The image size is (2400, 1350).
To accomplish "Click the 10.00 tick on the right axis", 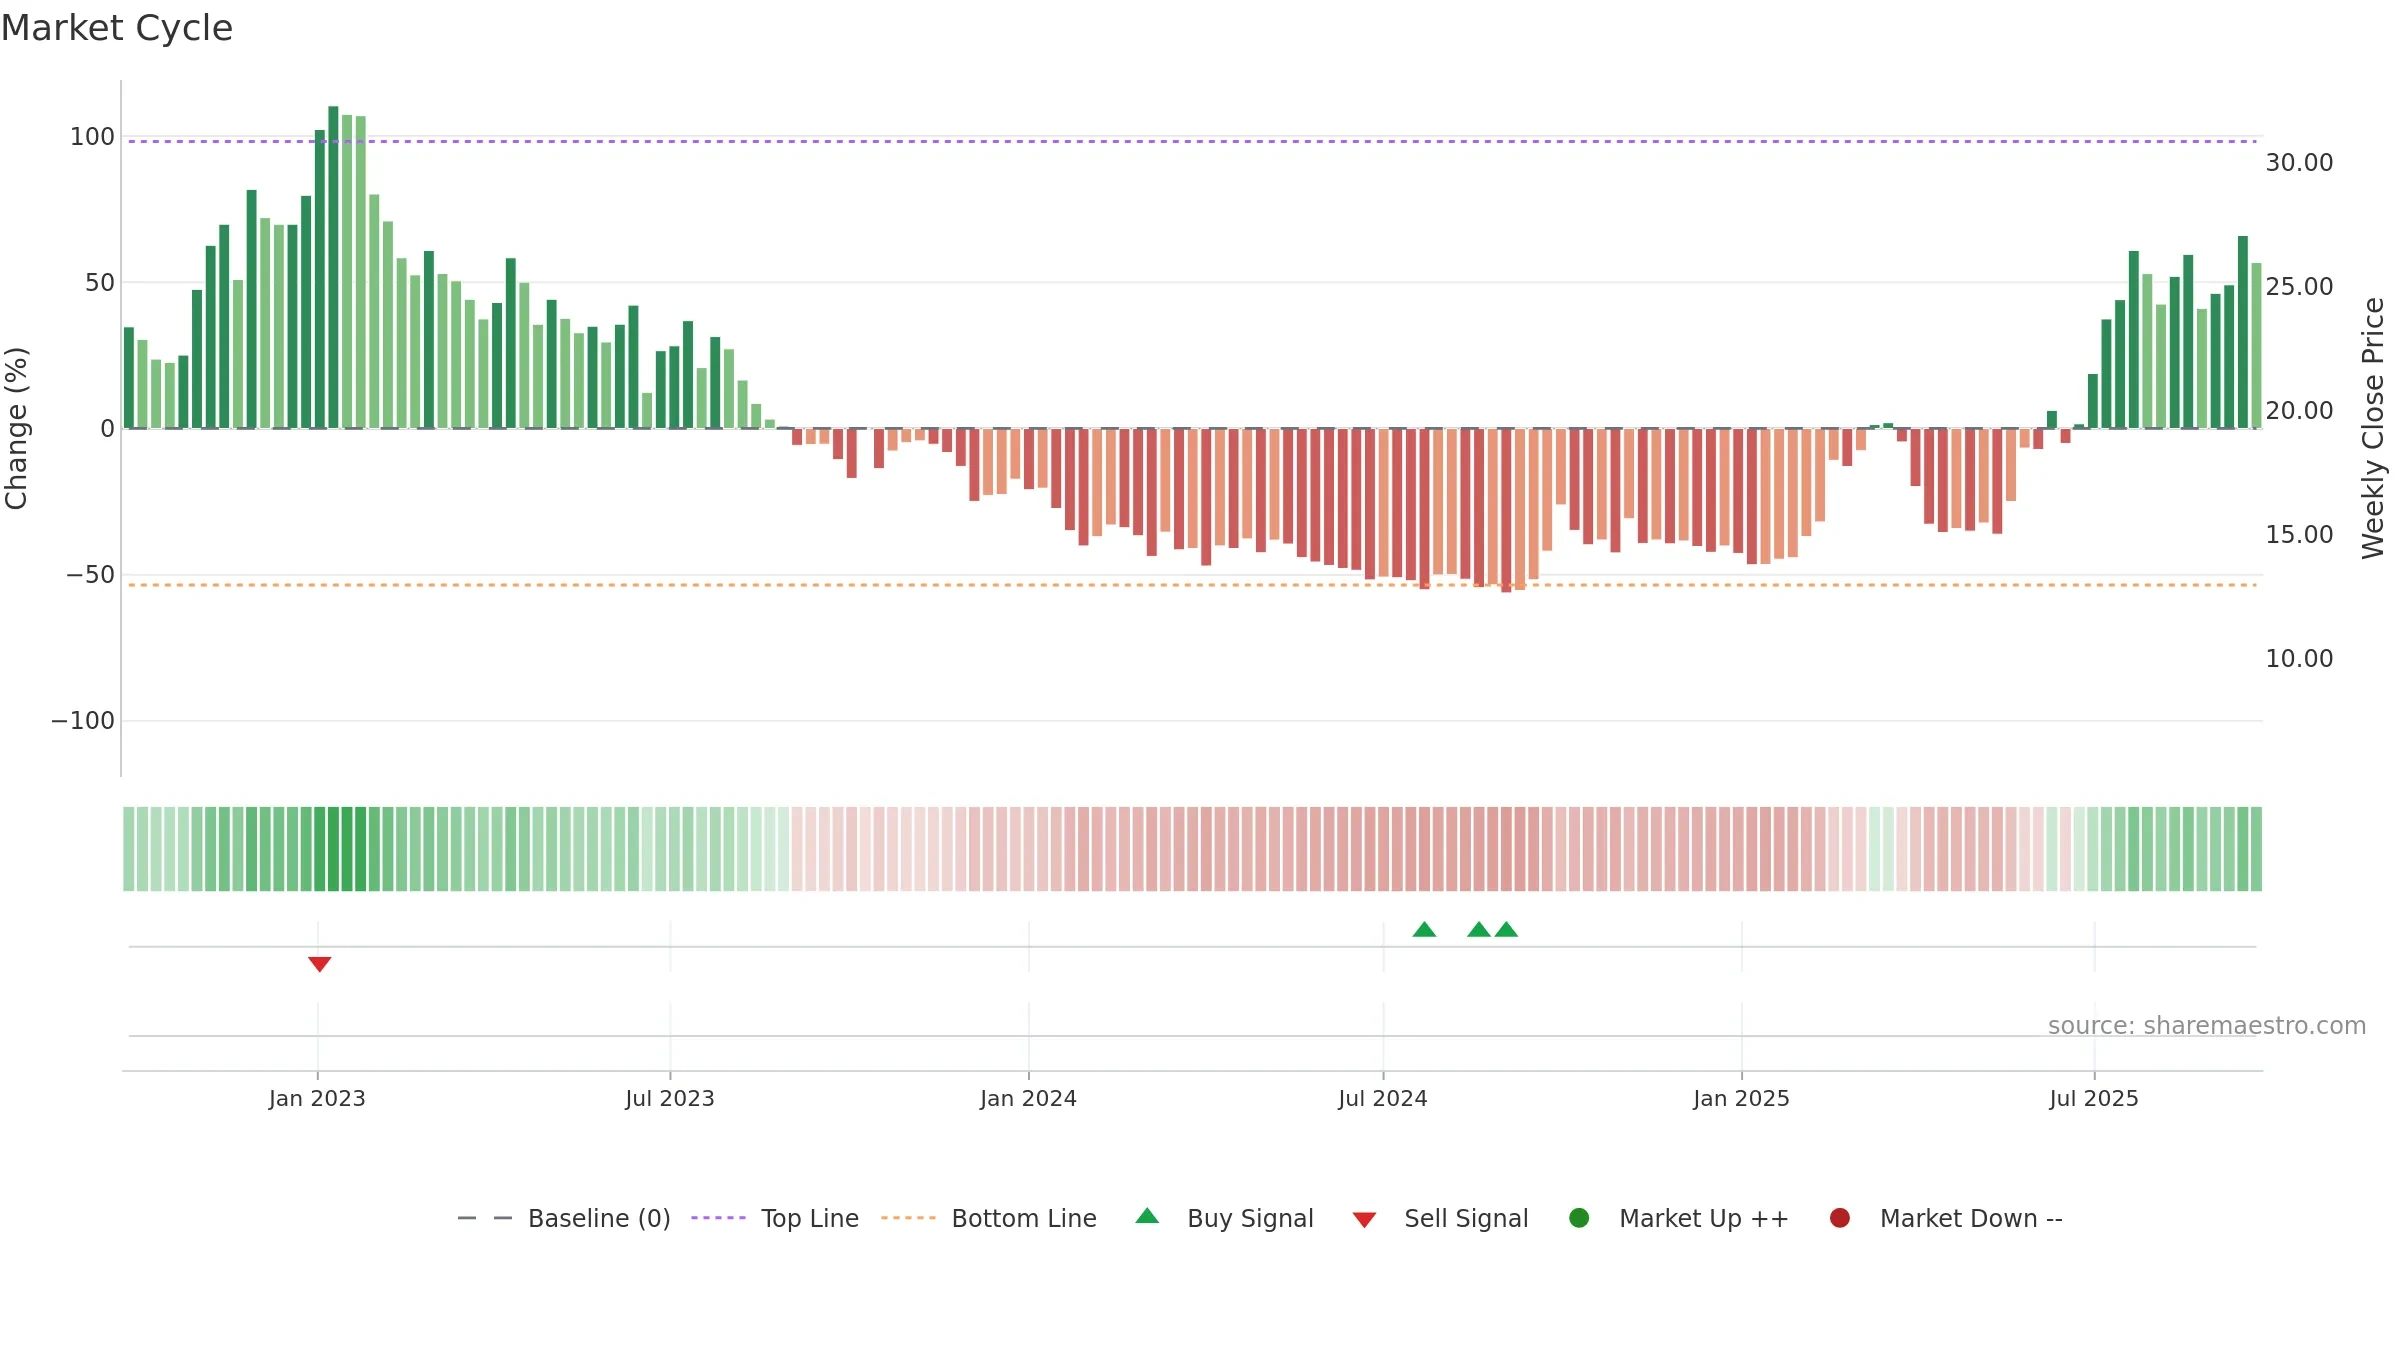I will pyautogui.click(x=2299, y=659).
